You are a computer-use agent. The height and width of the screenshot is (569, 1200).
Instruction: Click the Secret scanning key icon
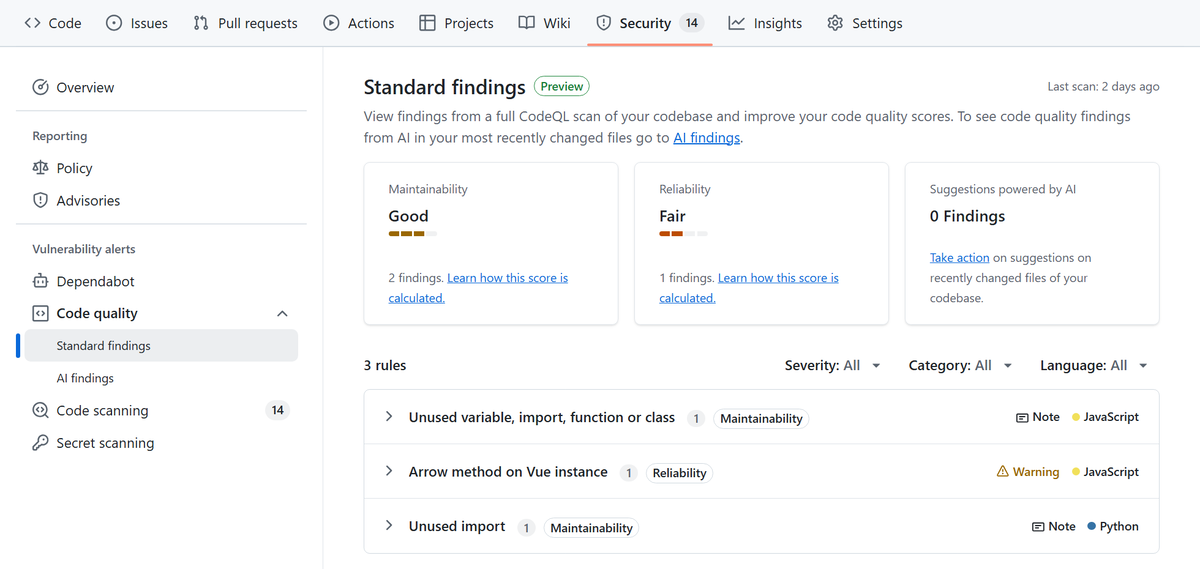pos(41,443)
